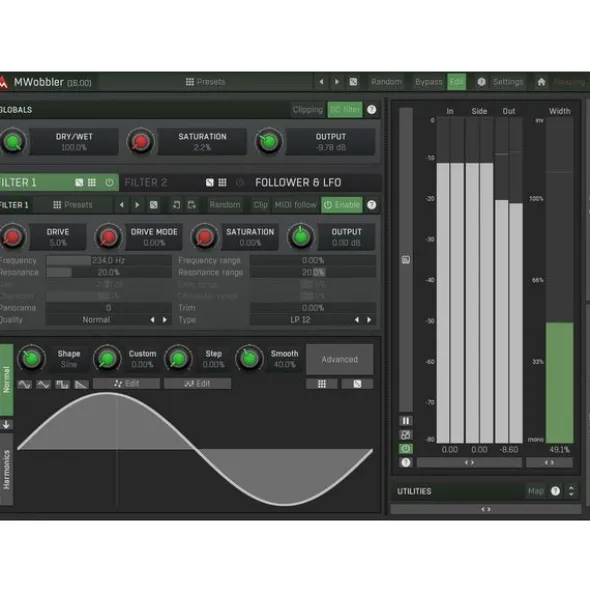Toggle Filter 2 tab power icon
The width and height of the screenshot is (590, 591).
(240, 183)
